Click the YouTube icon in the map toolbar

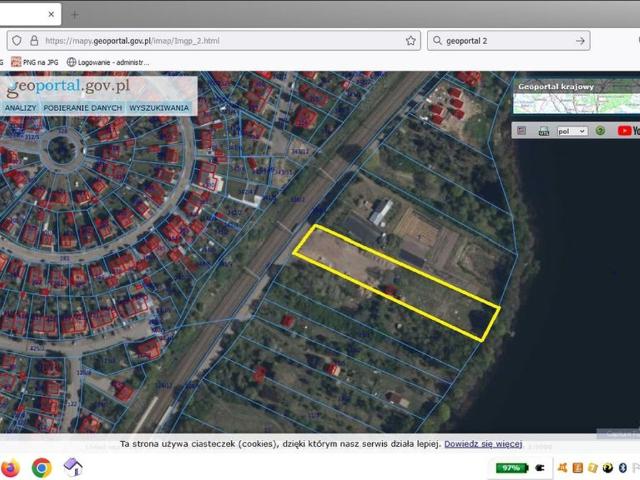click(626, 130)
